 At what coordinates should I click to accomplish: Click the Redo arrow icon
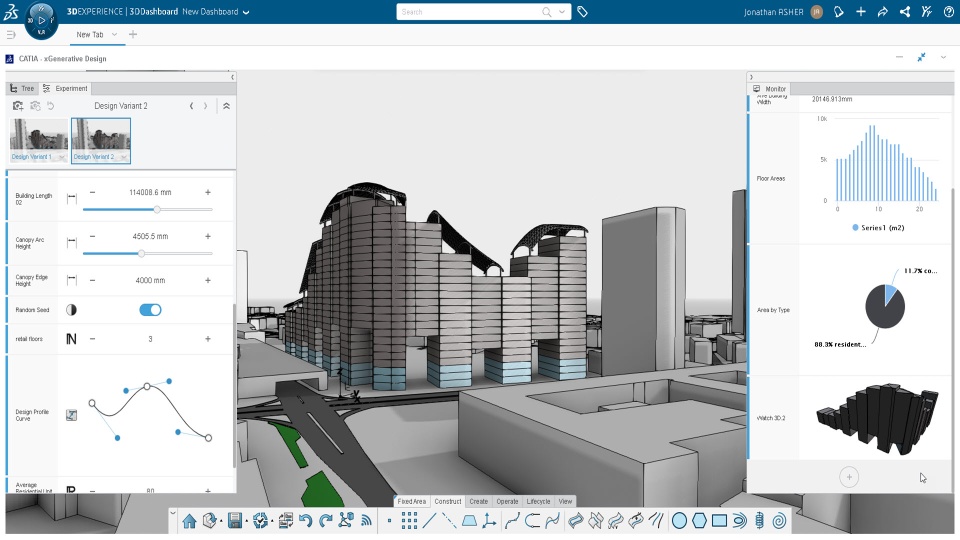tap(325, 521)
